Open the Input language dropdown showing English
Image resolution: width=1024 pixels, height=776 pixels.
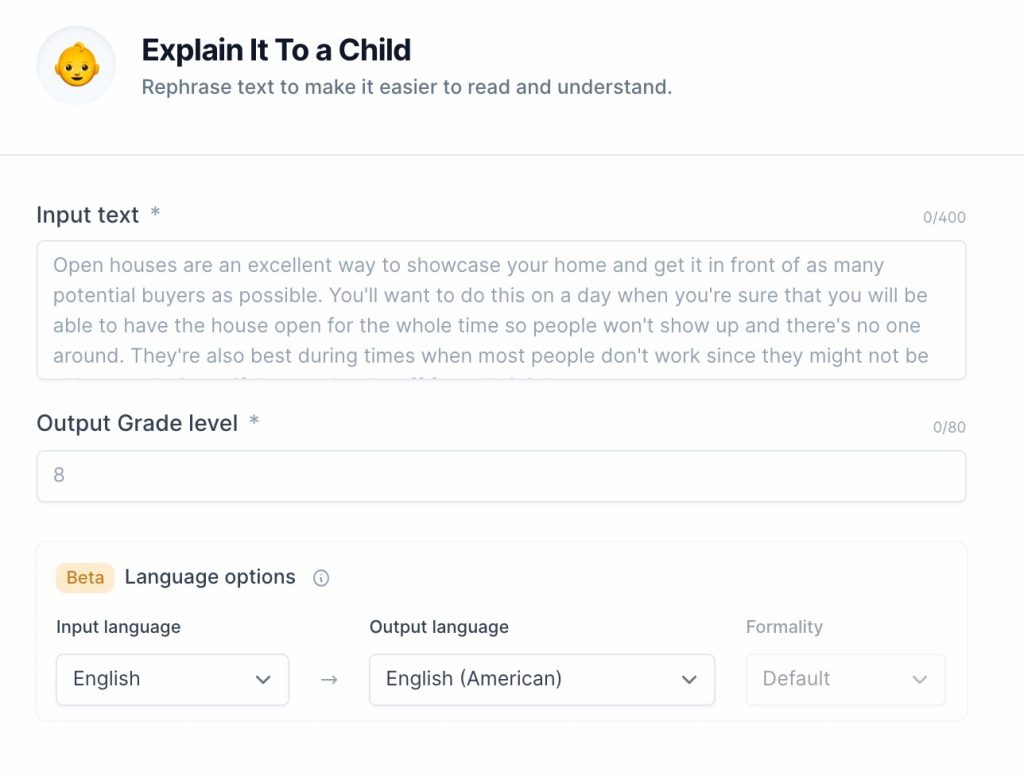(x=172, y=679)
